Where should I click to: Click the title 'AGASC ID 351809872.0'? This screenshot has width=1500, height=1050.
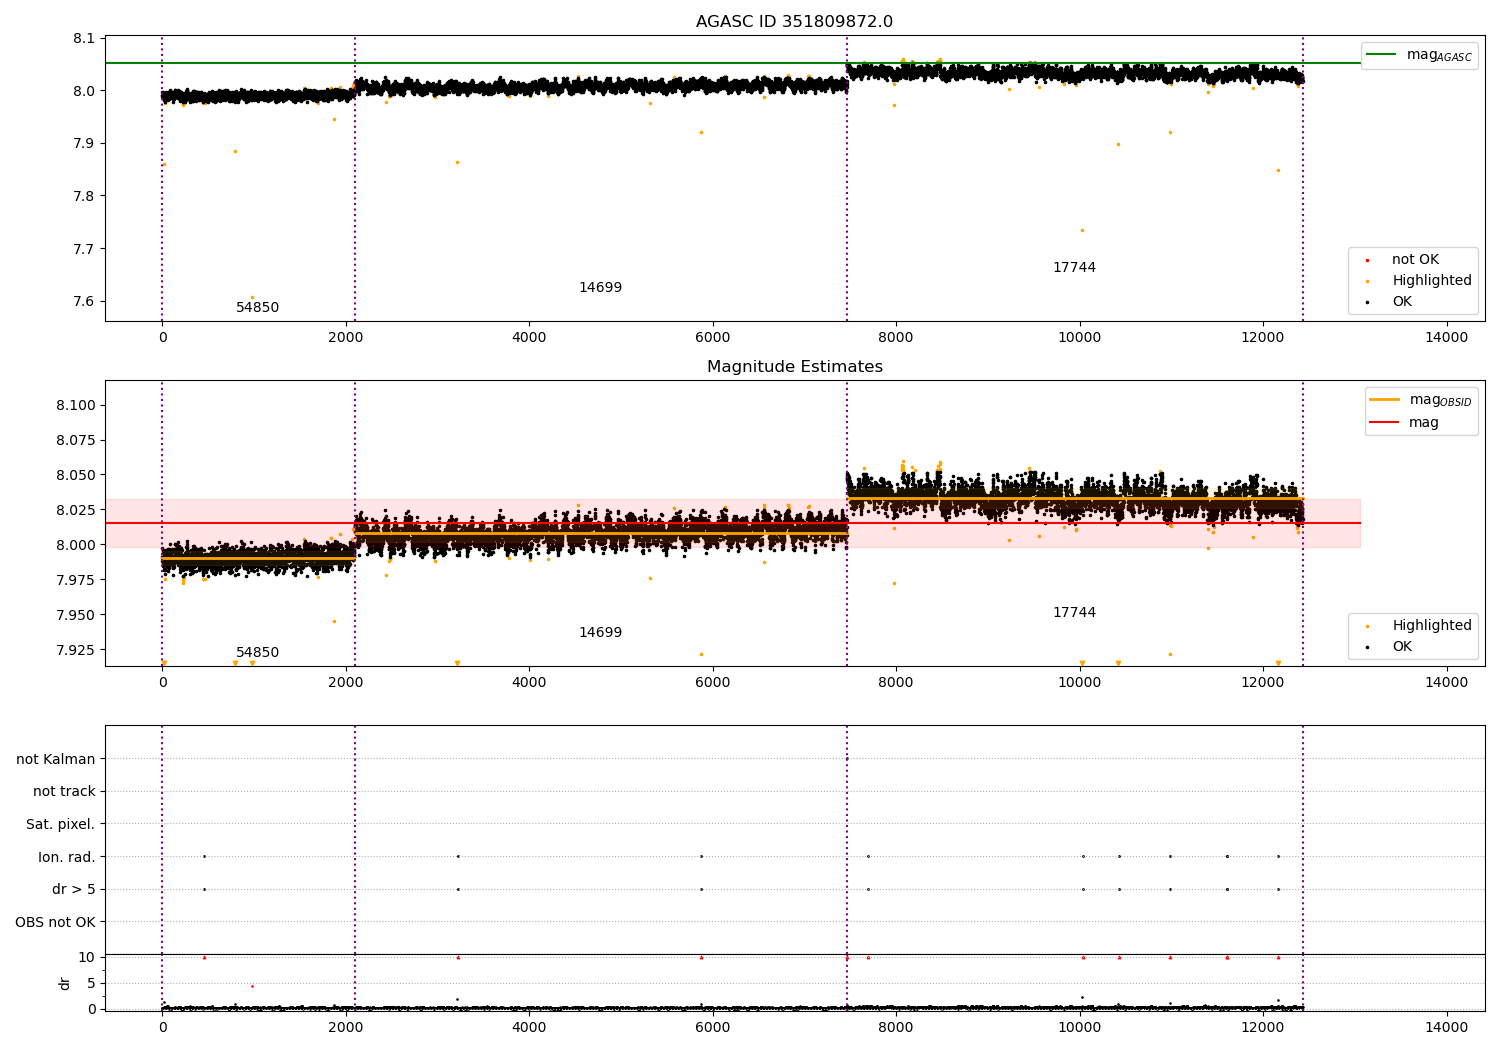(x=794, y=22)
